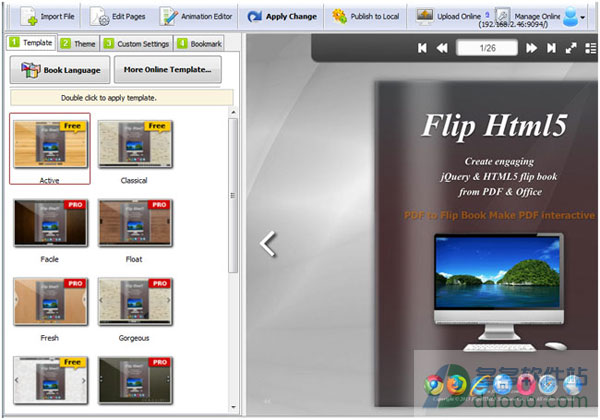Click the Import File page-plus icon

(x=29, y=16)
